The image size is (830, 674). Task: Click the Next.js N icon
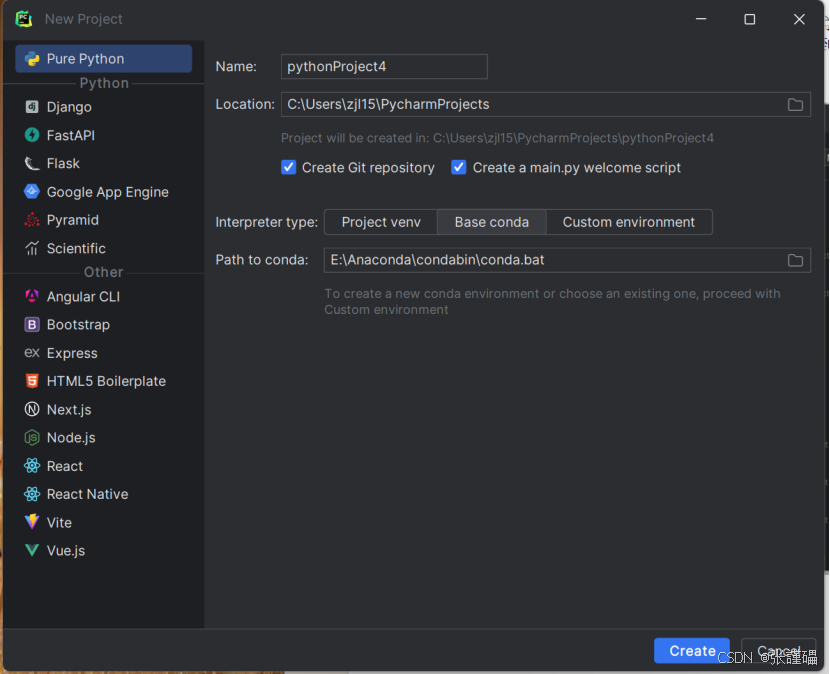tap(32, 409)
